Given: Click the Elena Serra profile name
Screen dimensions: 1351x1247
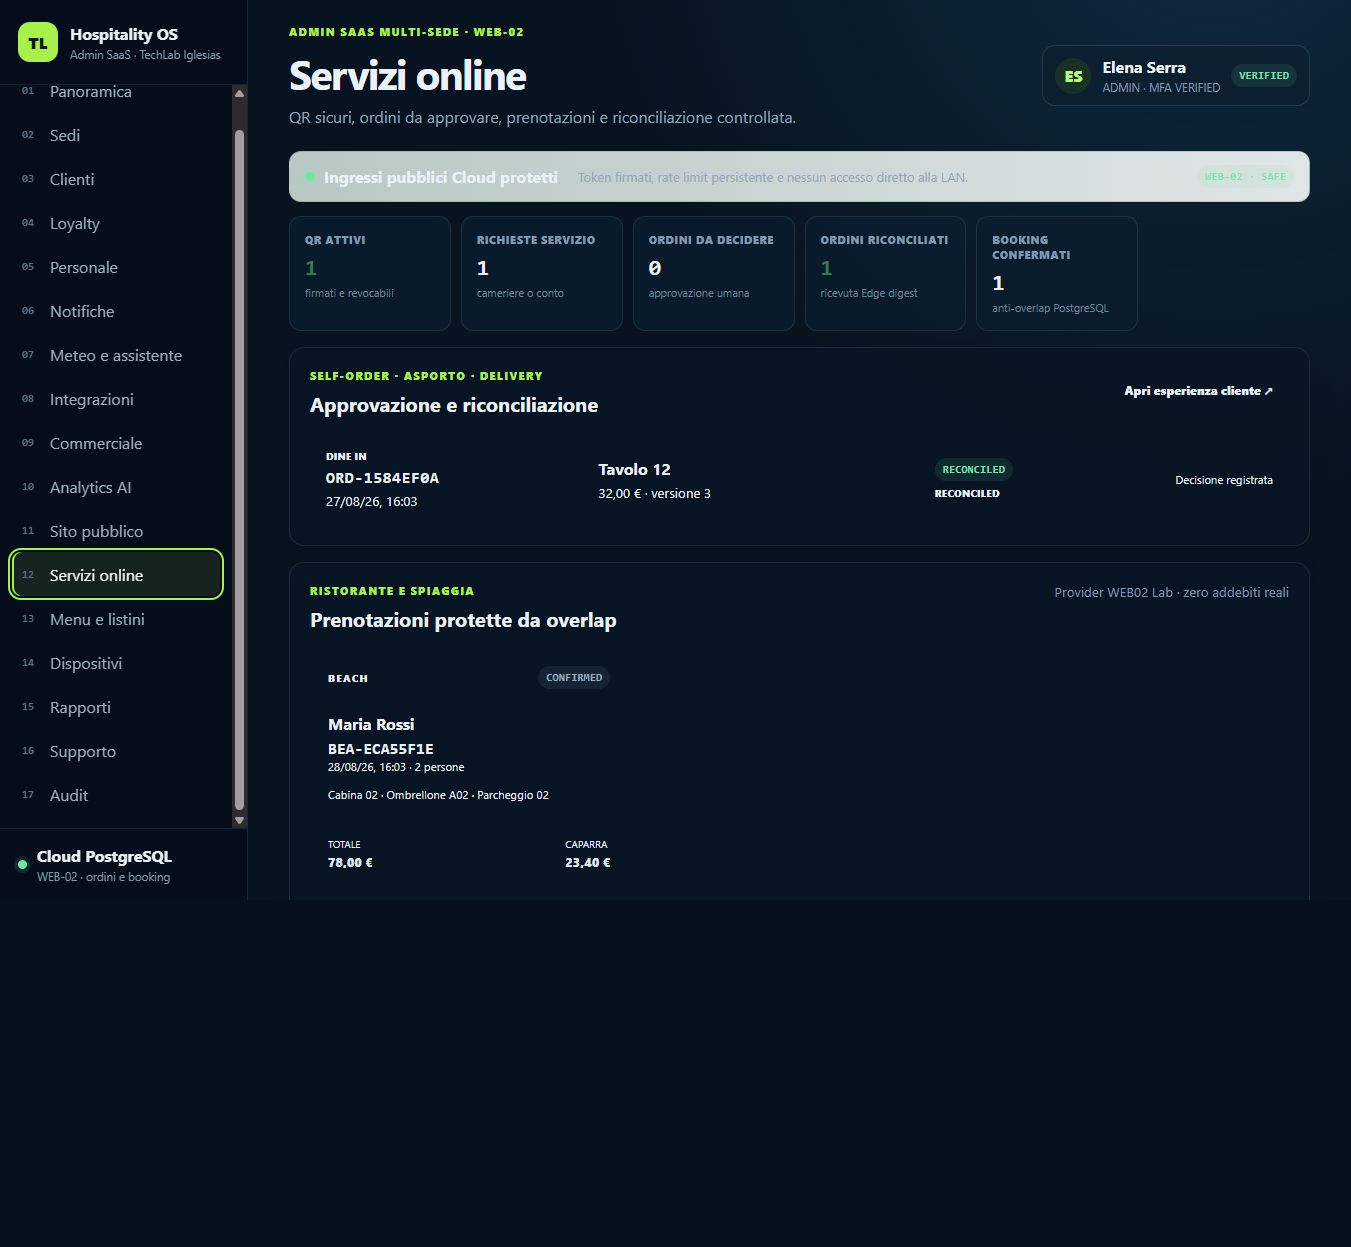Looking at the screenshot, I should 1144,68.
